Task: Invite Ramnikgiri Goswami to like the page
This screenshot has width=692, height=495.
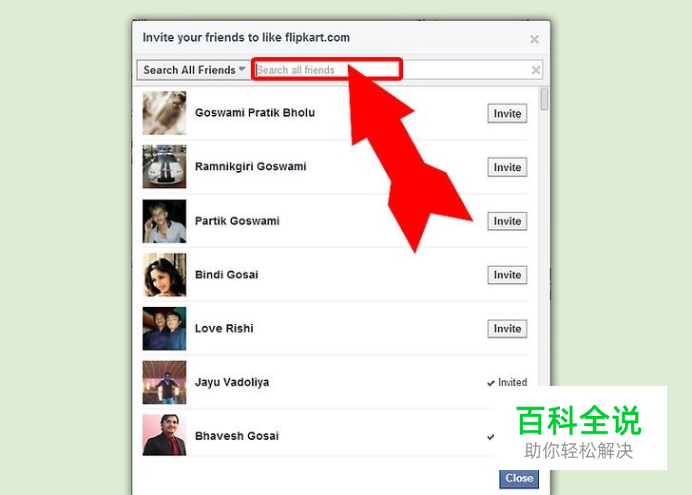Action: pos(507,167)
